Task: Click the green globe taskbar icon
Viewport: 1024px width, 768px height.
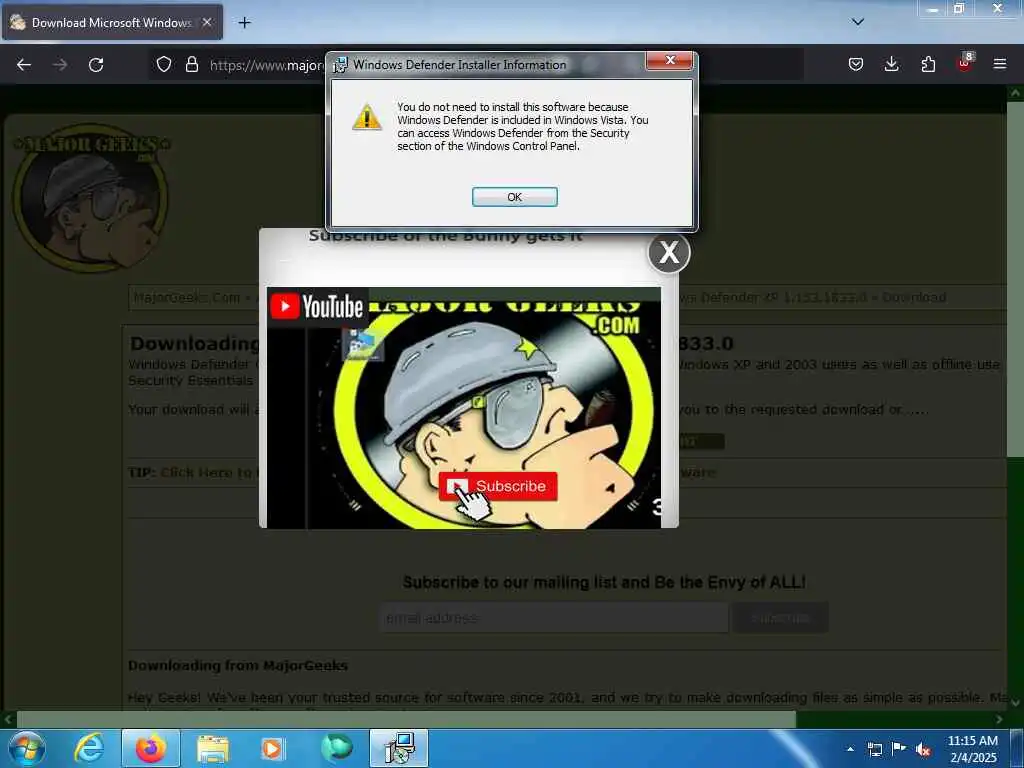Action: [x=336, y=748]
